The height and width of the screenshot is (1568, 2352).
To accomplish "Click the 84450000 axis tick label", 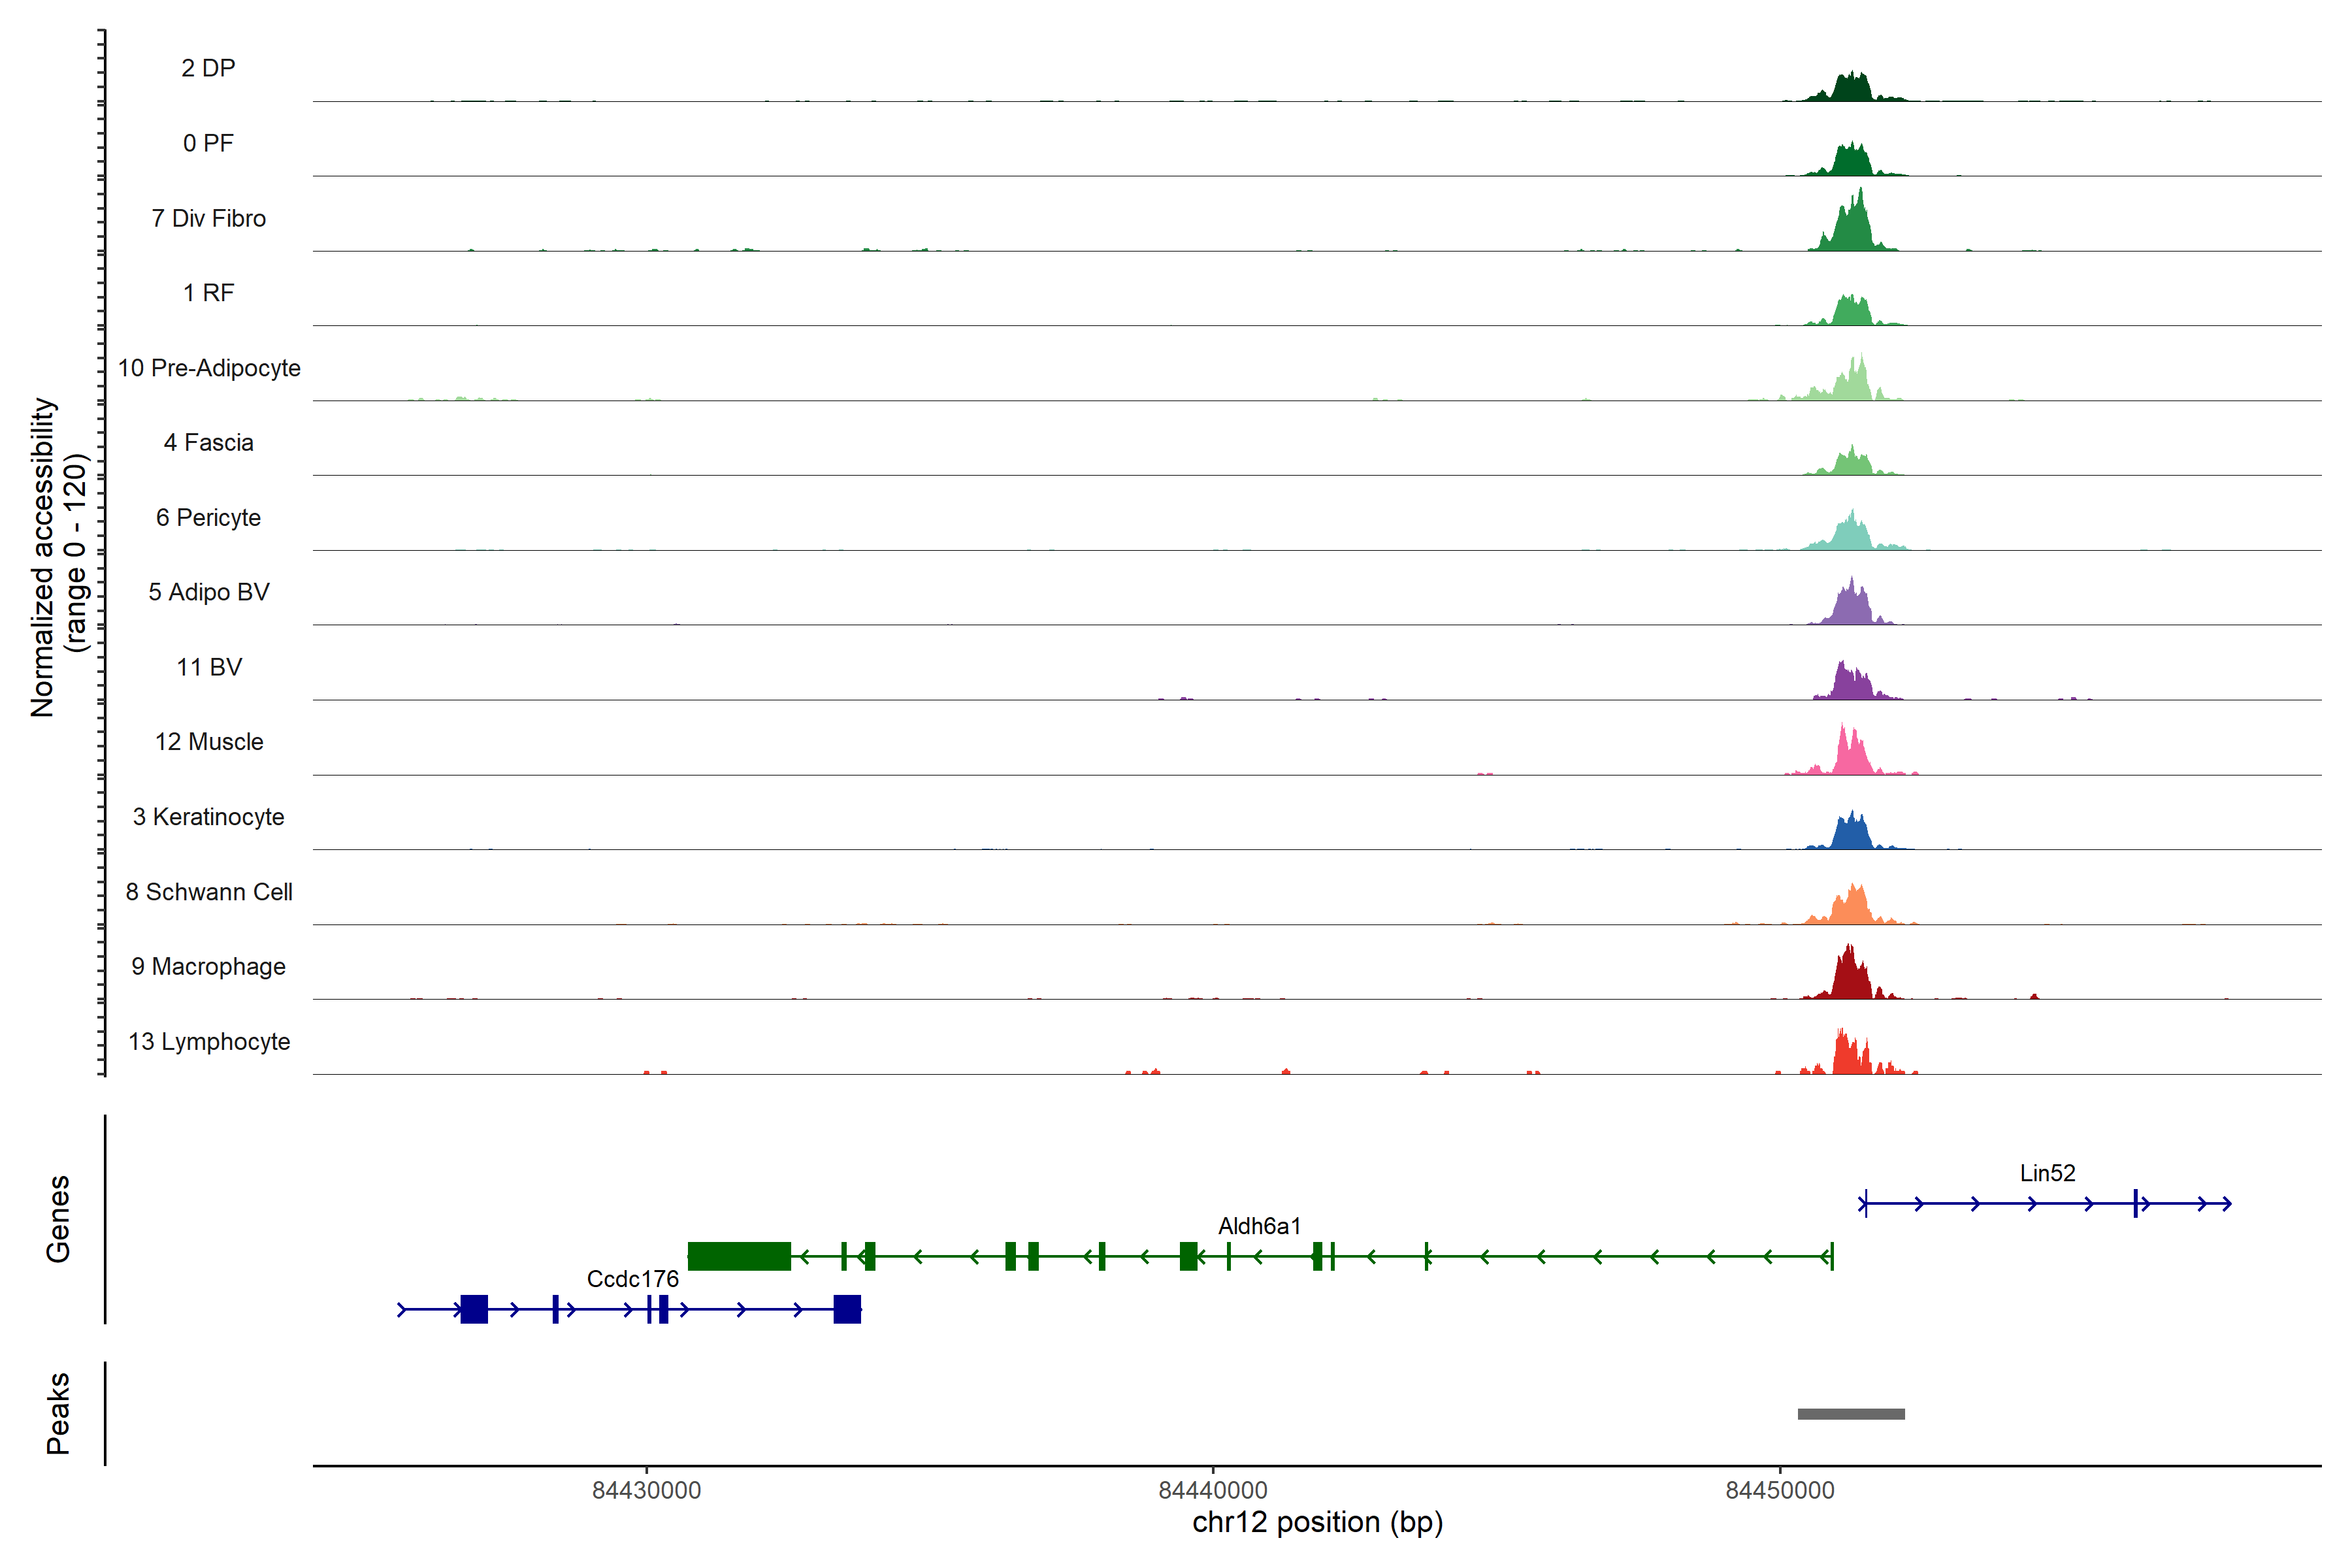I will click(x=1780, y=1490).
